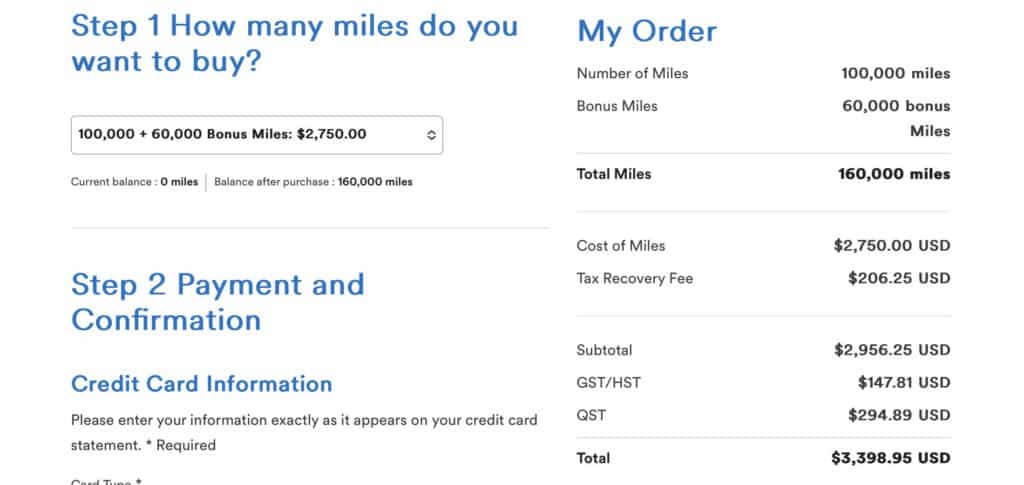Click the Tax Recovery Fee label

635,278
